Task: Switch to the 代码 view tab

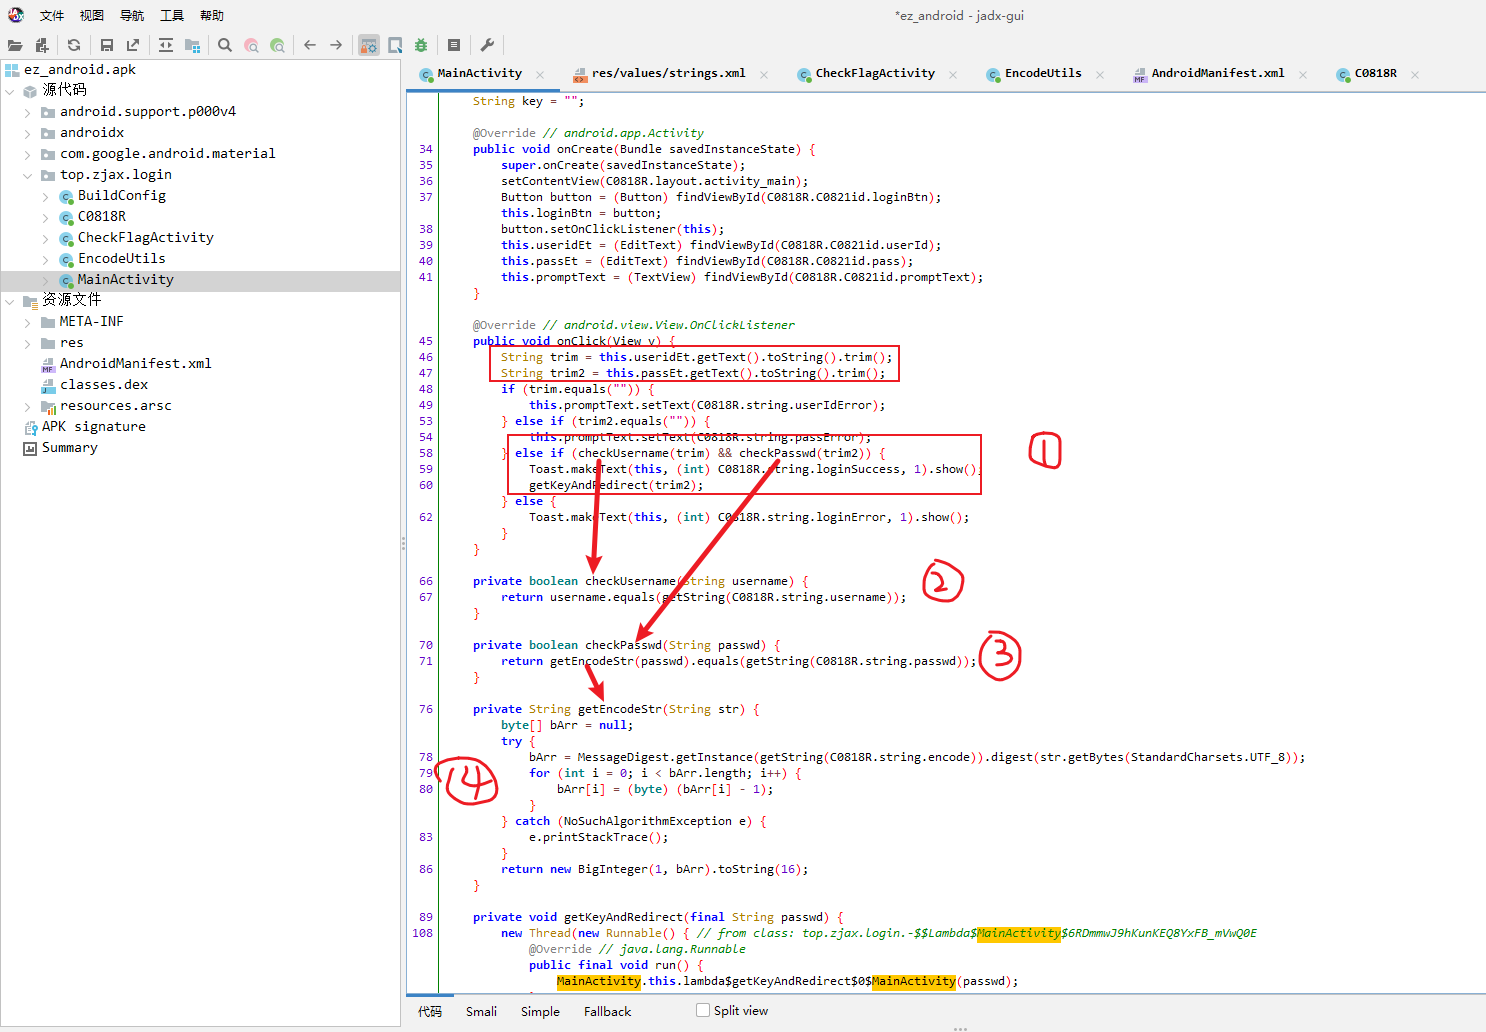Action: 430,1011
